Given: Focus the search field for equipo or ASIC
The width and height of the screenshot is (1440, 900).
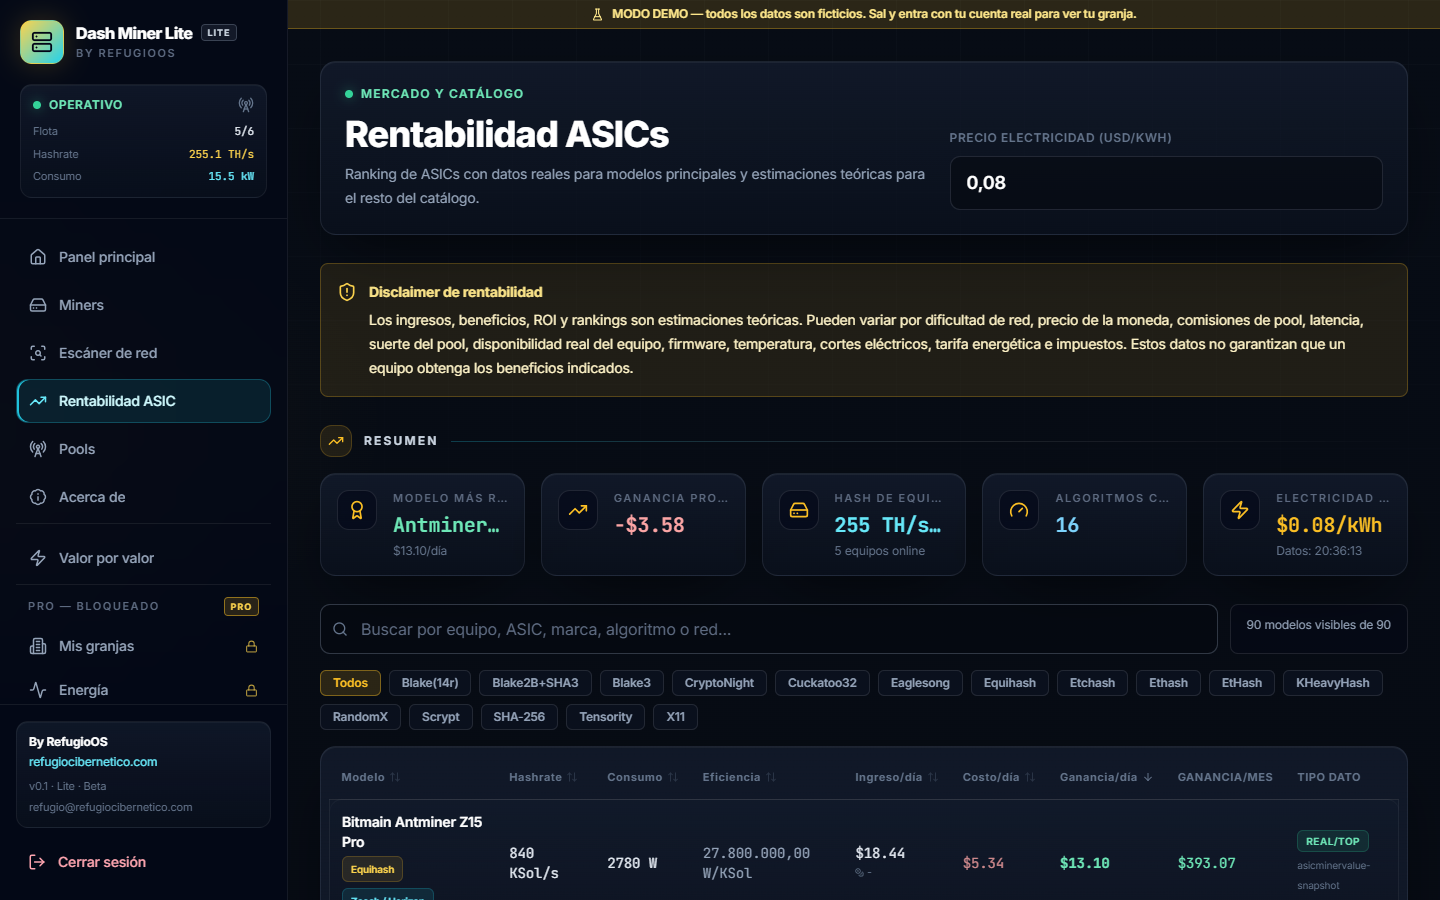Looking at the screenshot, I should tap(769, 629).
